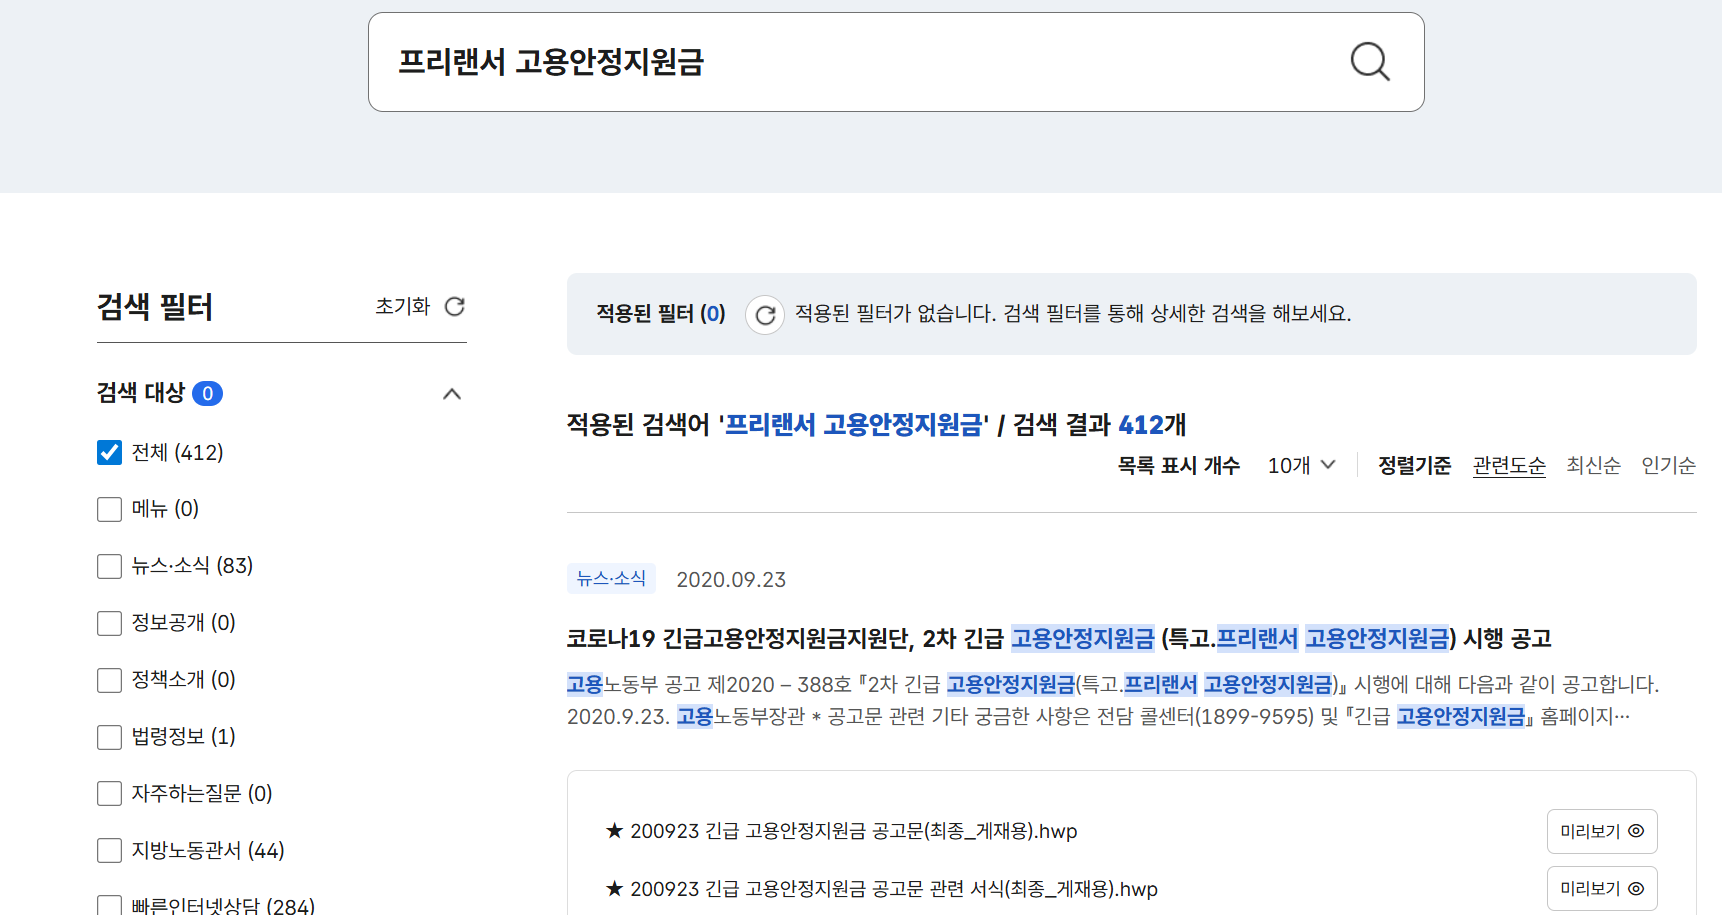This screenshot has width=1722, height=915.
Task: Click 미리보기 for the 공고문(최종_게재용).hwp file
Action: coord(1602,831)
